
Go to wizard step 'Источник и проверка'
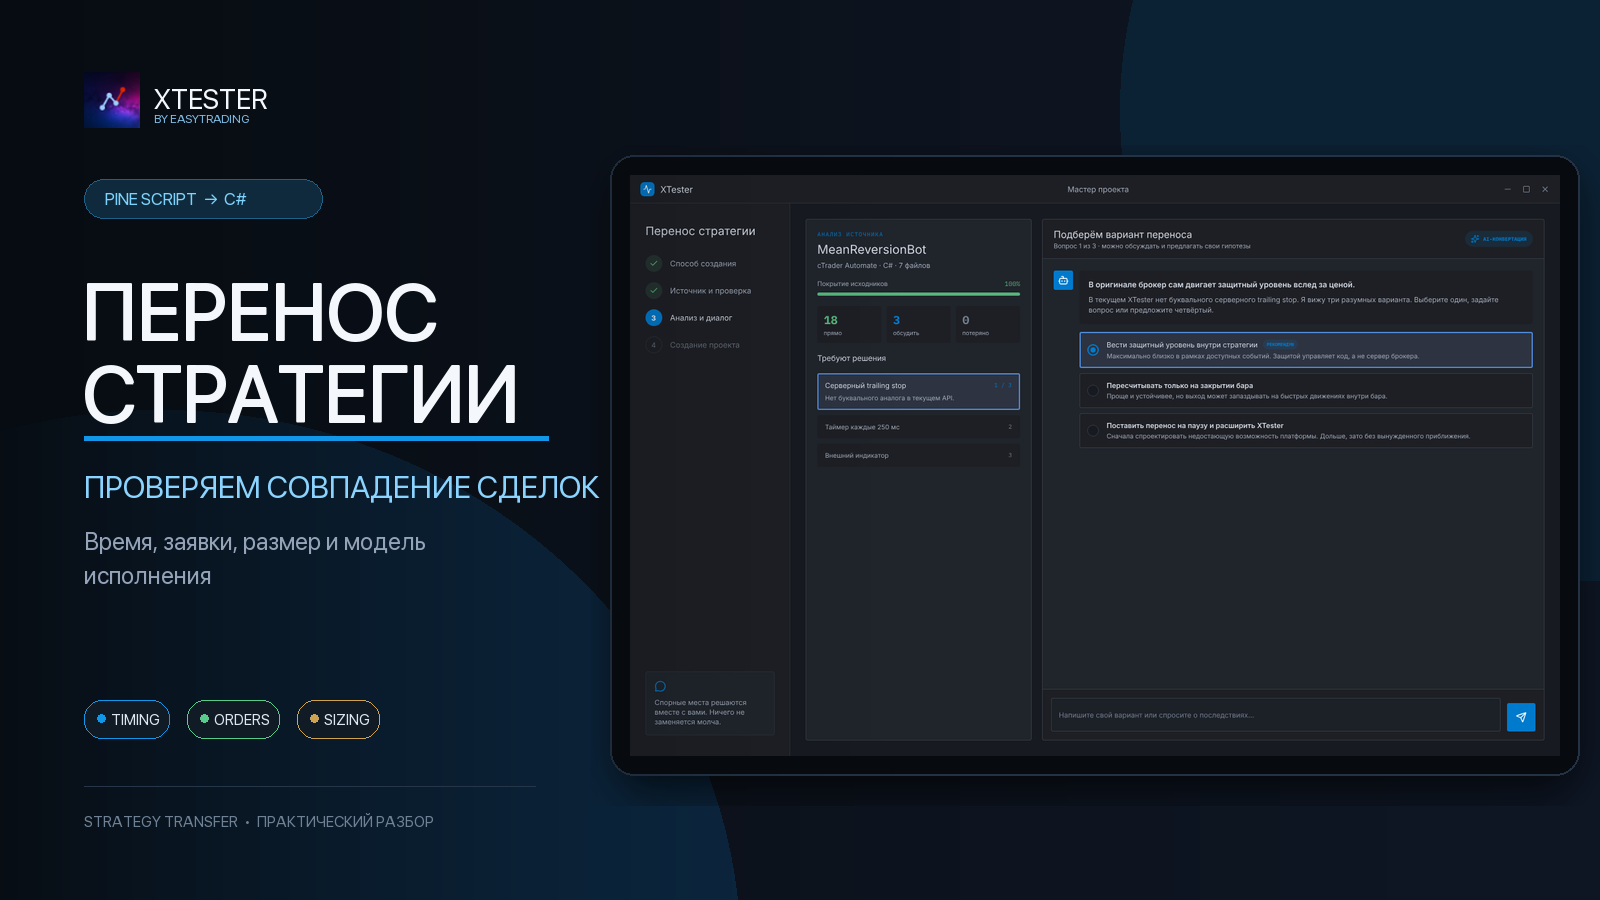710,291
